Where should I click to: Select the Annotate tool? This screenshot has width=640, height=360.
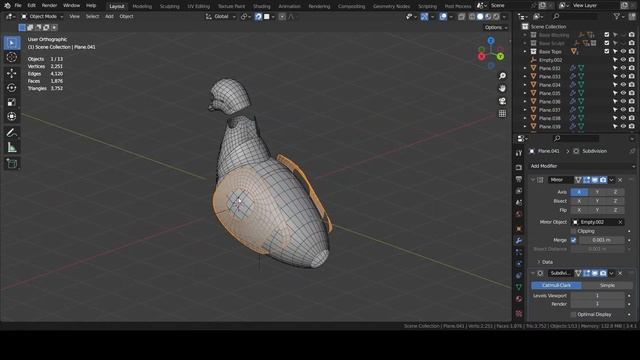point(12,133)
